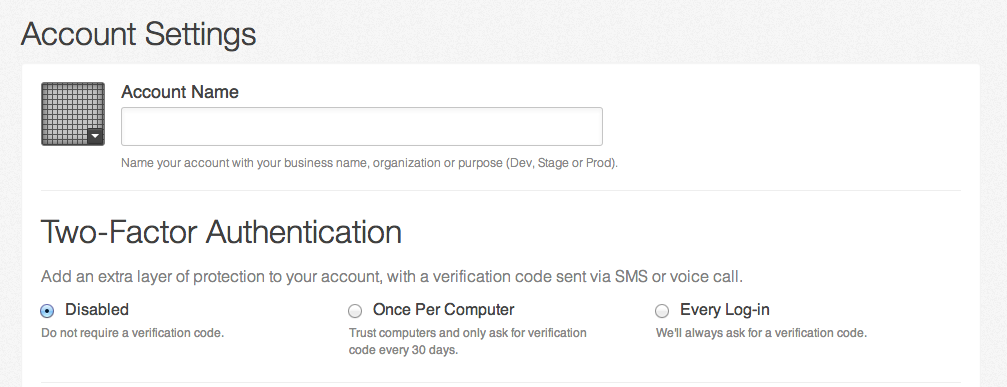This screenshot has height=387, width=1007.
Task: Click 'Trust computers and only ask' description
Action: [468, 341]
